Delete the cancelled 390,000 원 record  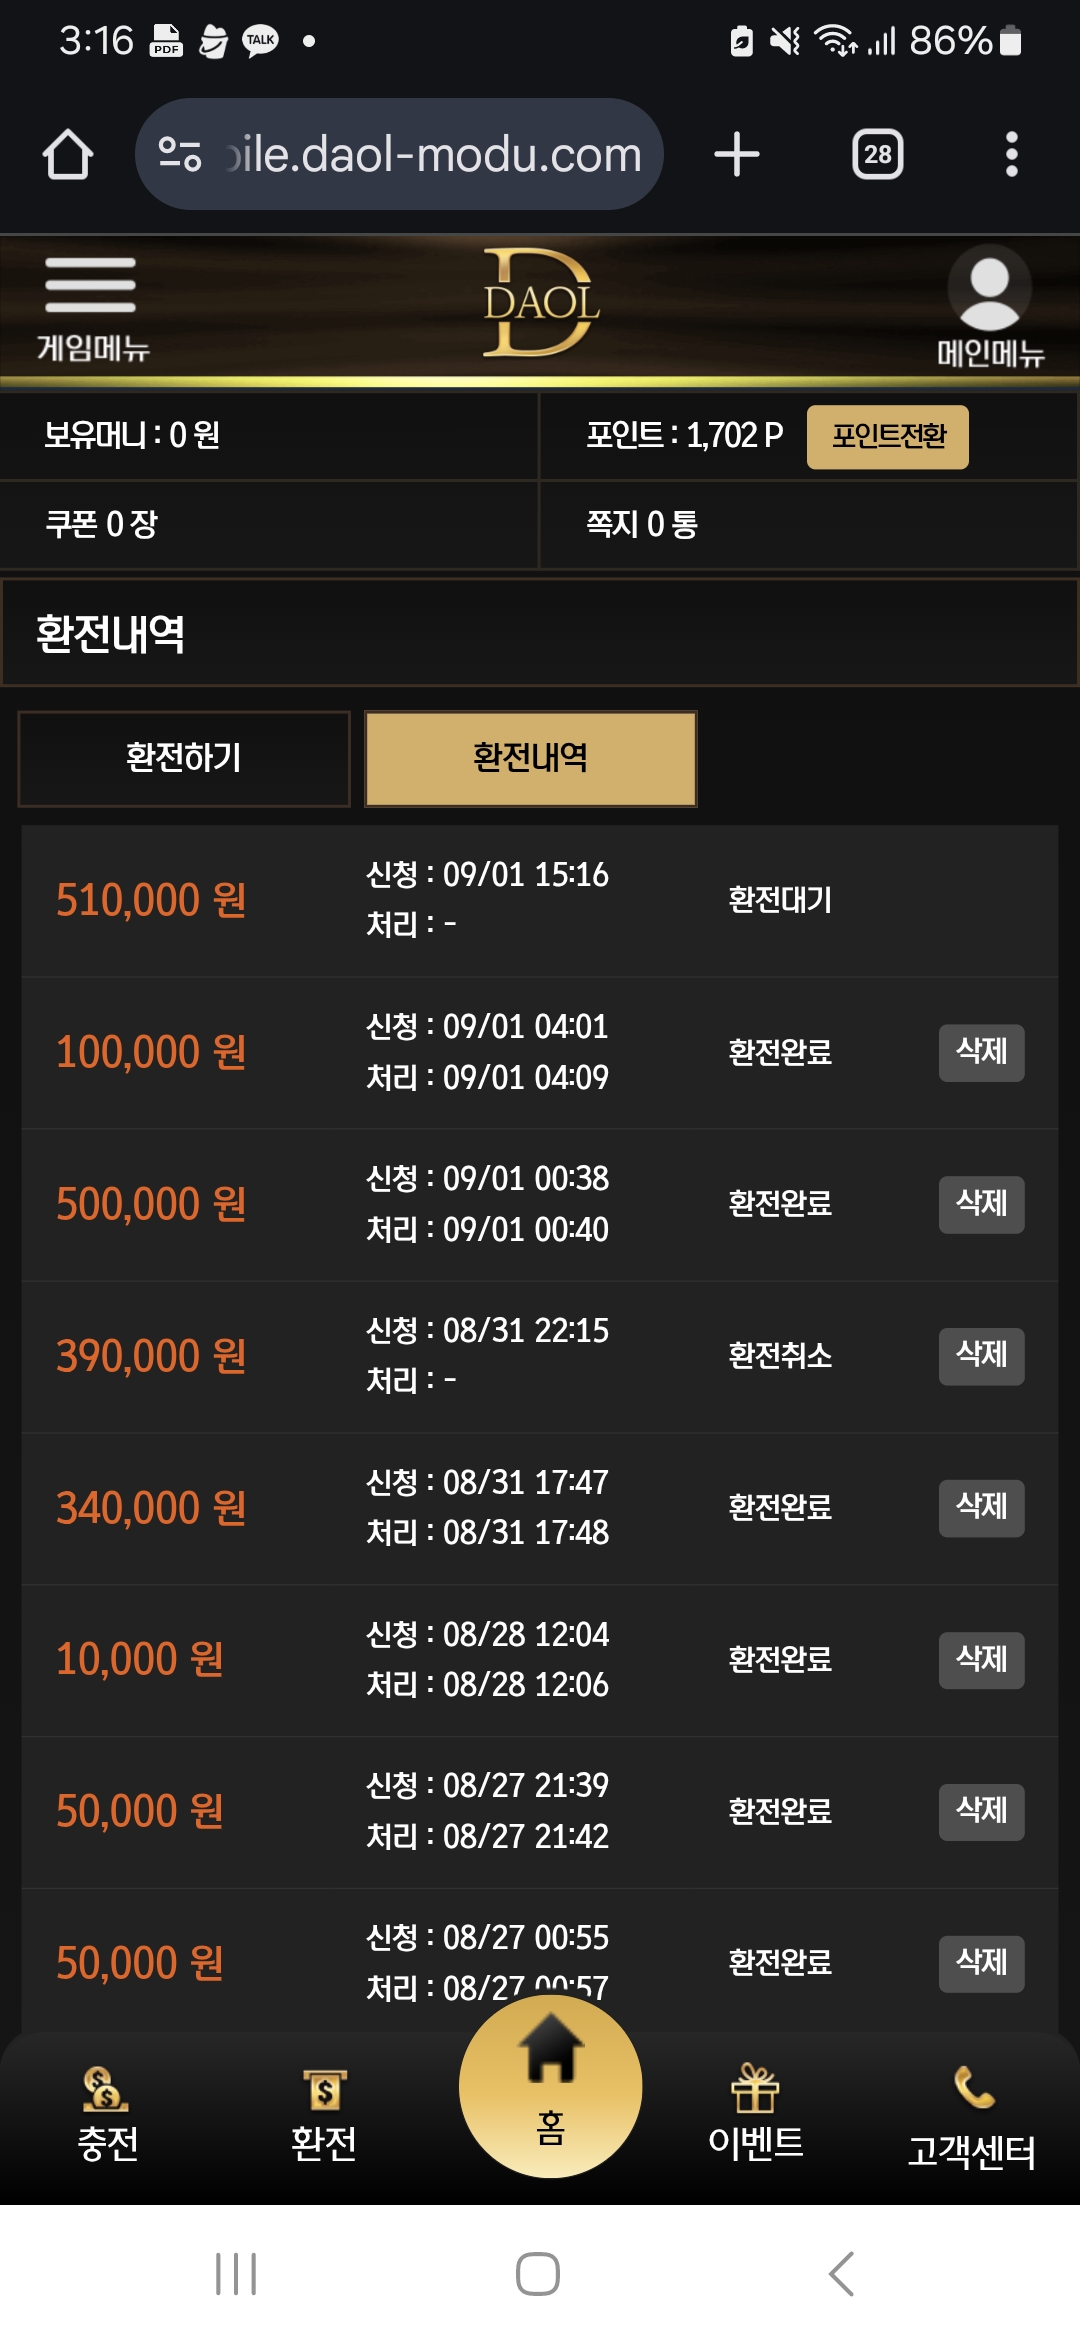pyautogui.click(x=981, y=1356)
